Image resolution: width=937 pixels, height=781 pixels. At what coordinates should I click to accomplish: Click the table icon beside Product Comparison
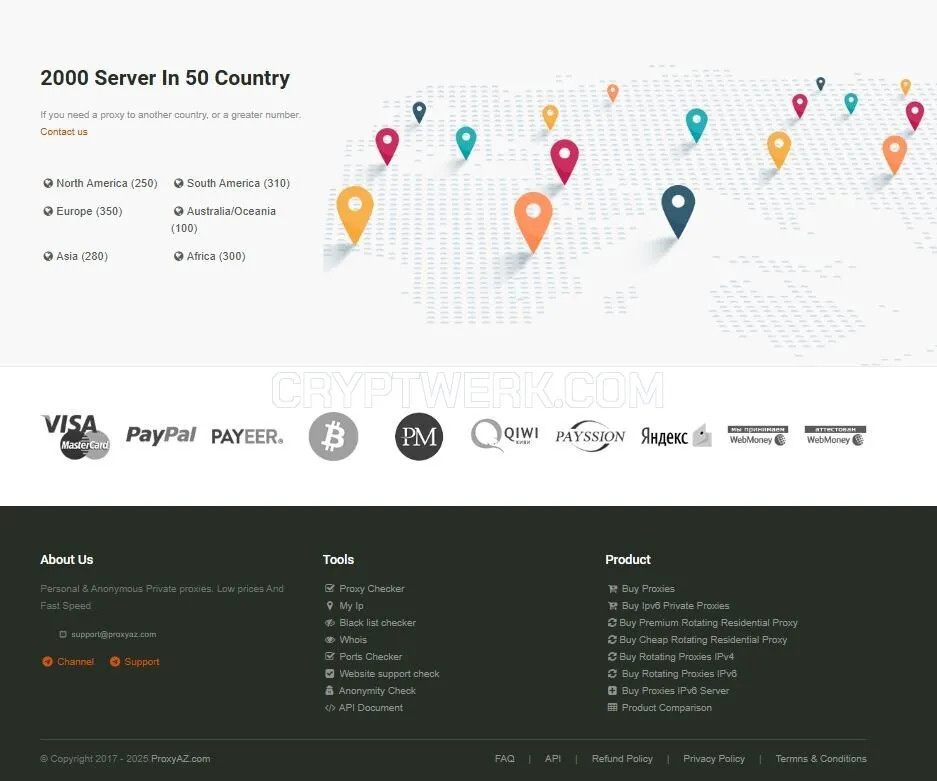612,708
